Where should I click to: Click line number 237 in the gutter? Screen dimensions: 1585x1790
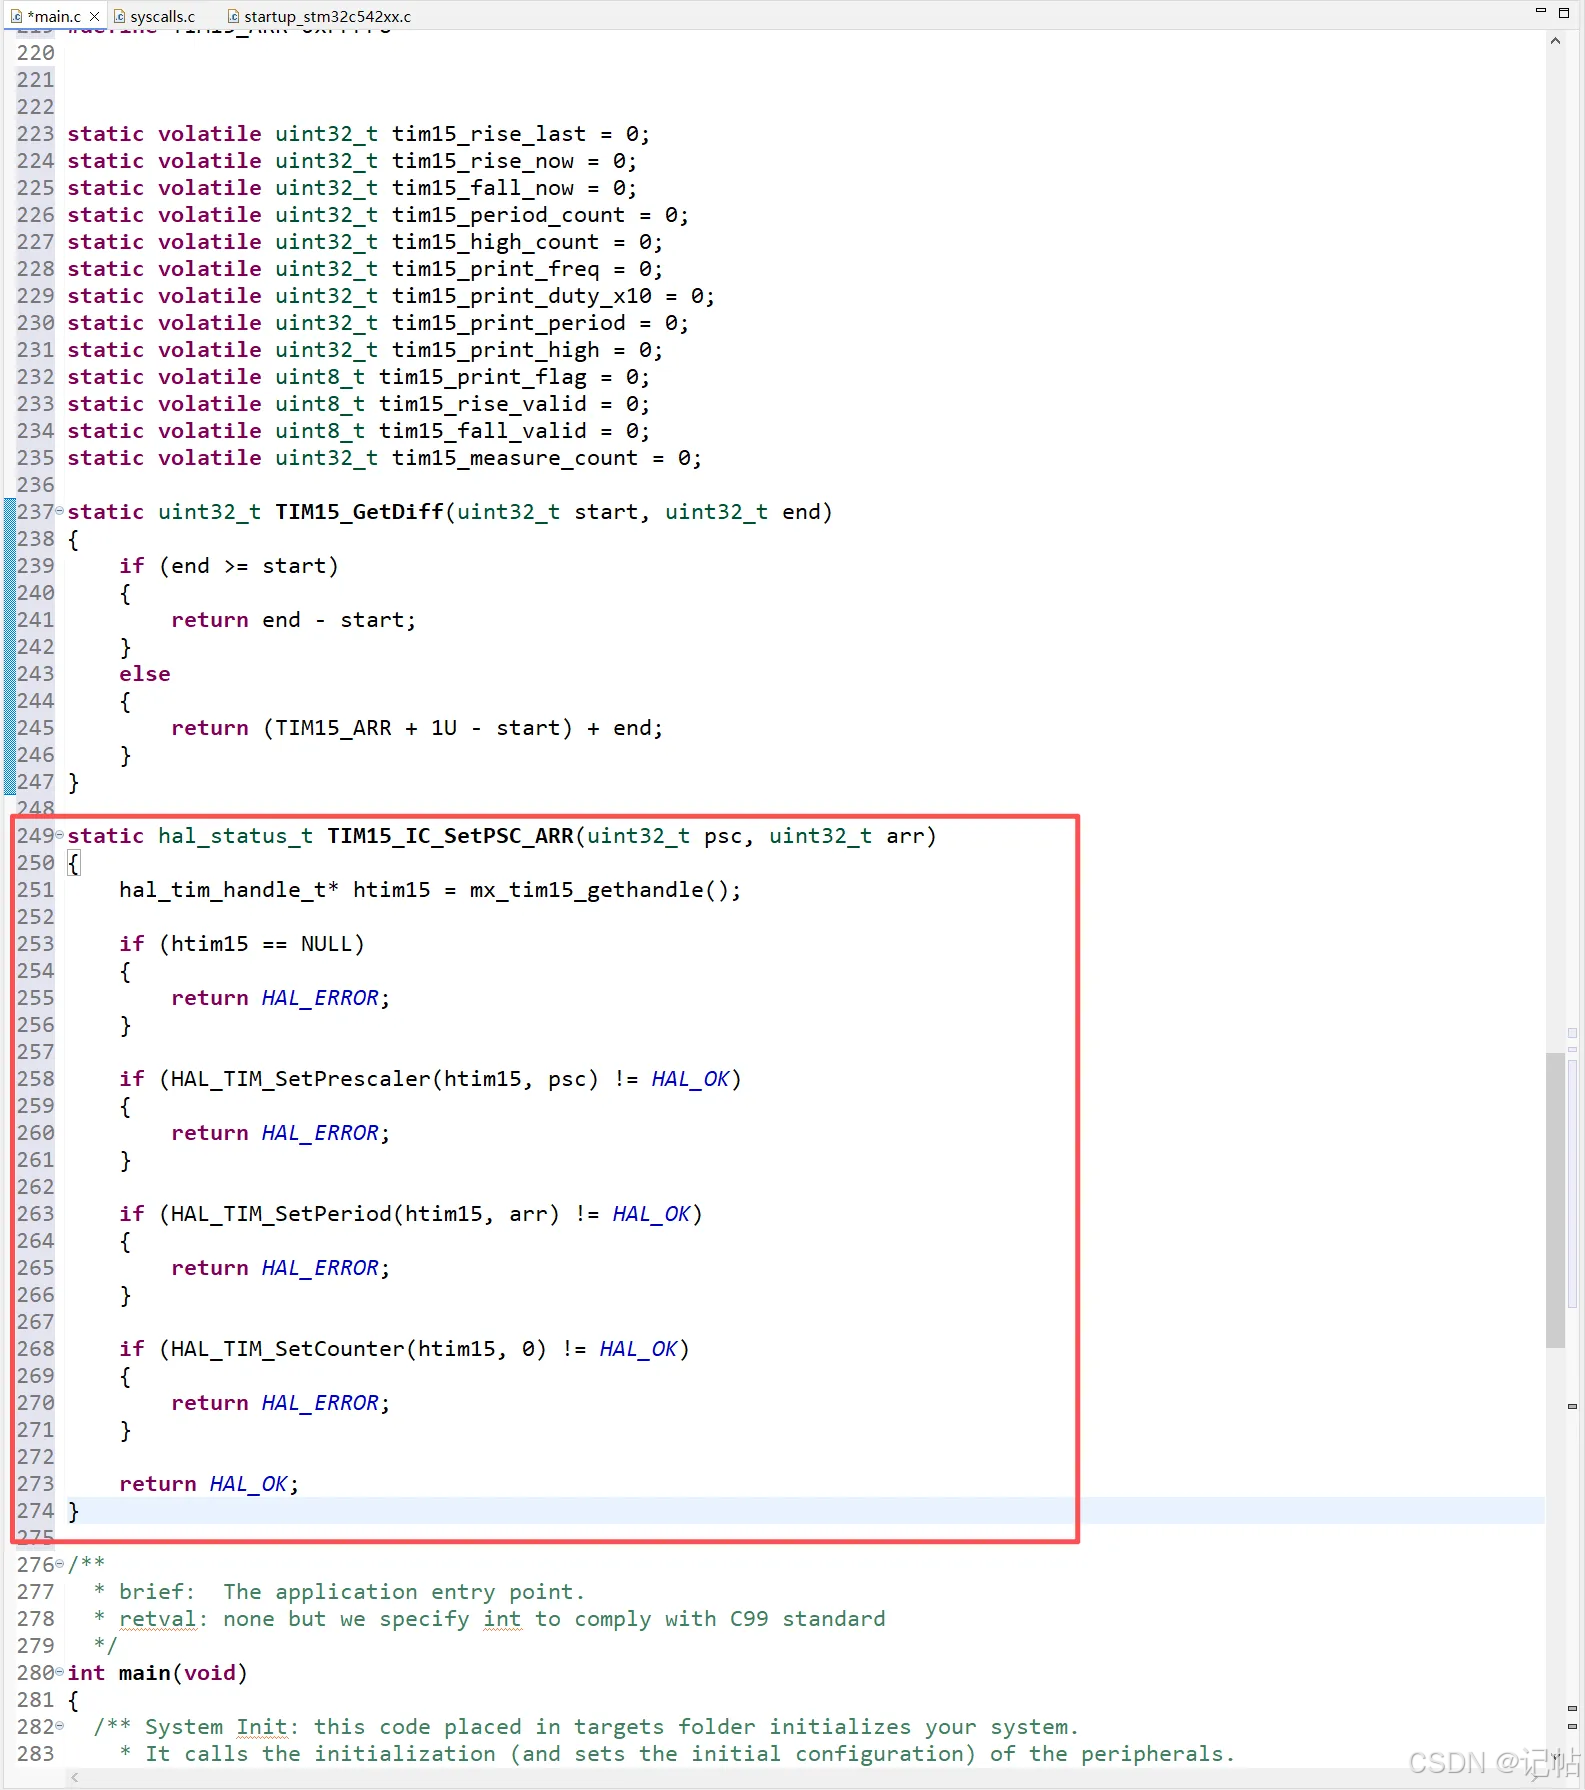[x=35, y=512]
